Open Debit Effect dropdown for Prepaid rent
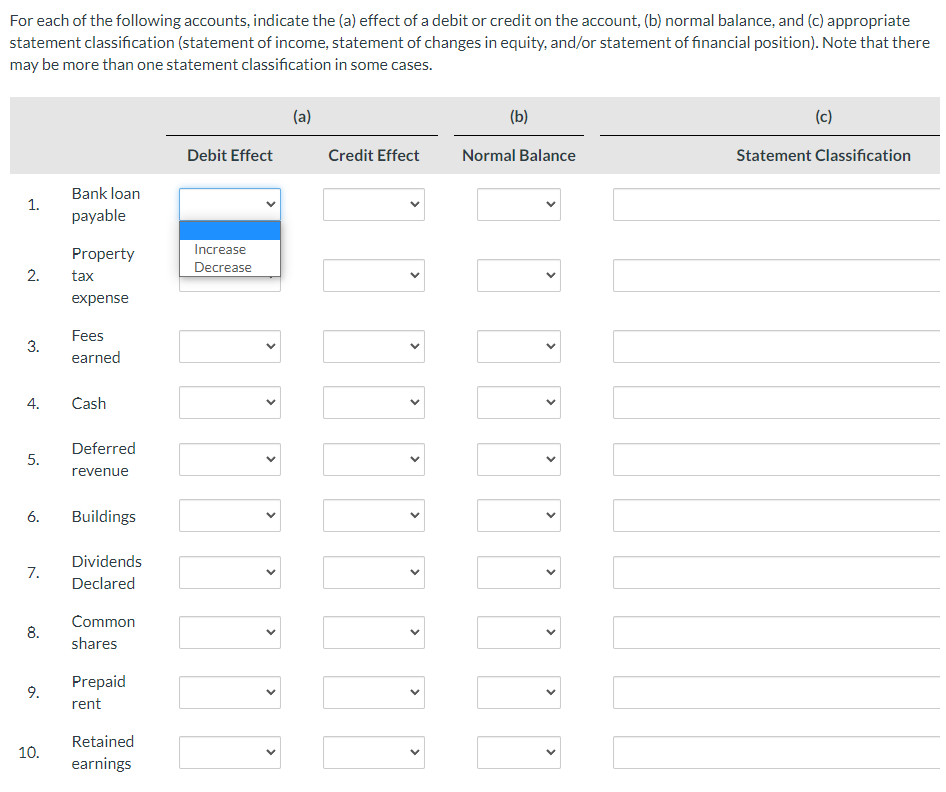This screenshot has height=792, width=946. coord(230,692)
